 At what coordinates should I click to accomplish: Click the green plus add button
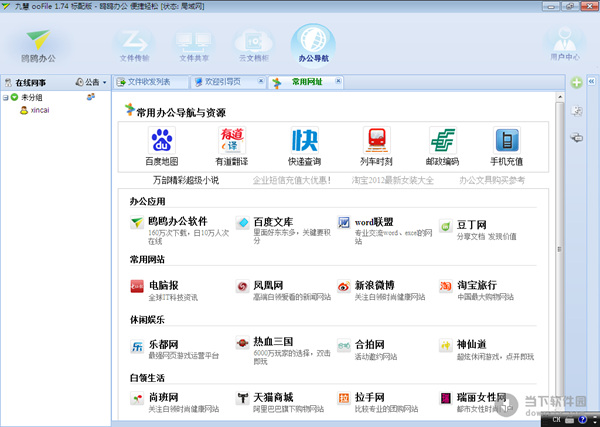pos(576,82)
